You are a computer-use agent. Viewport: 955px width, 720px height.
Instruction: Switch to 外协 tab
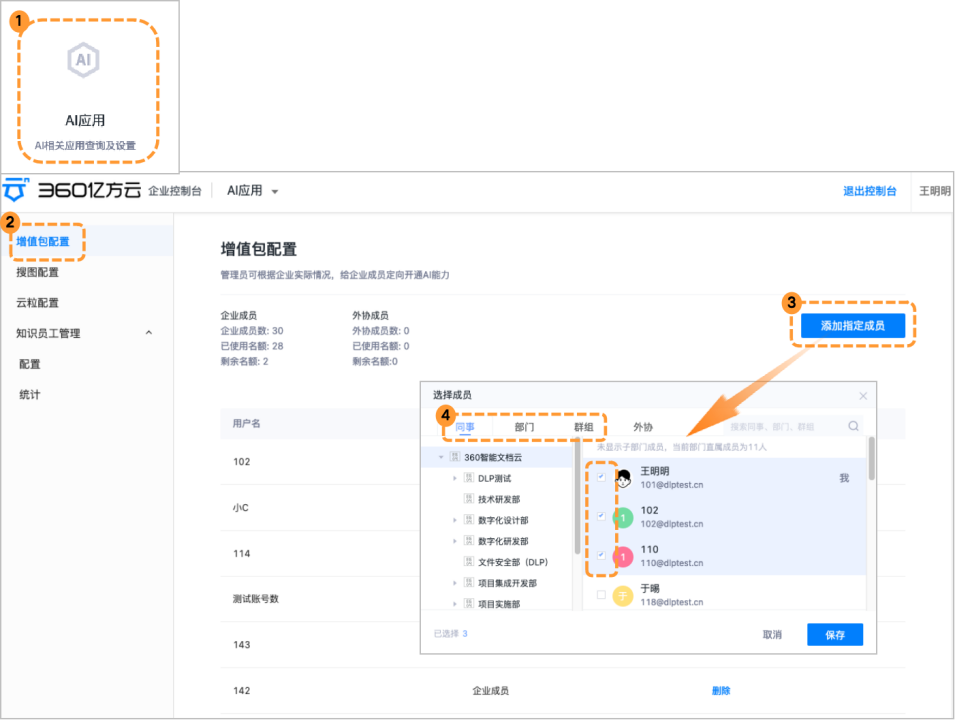coord(643,427)
